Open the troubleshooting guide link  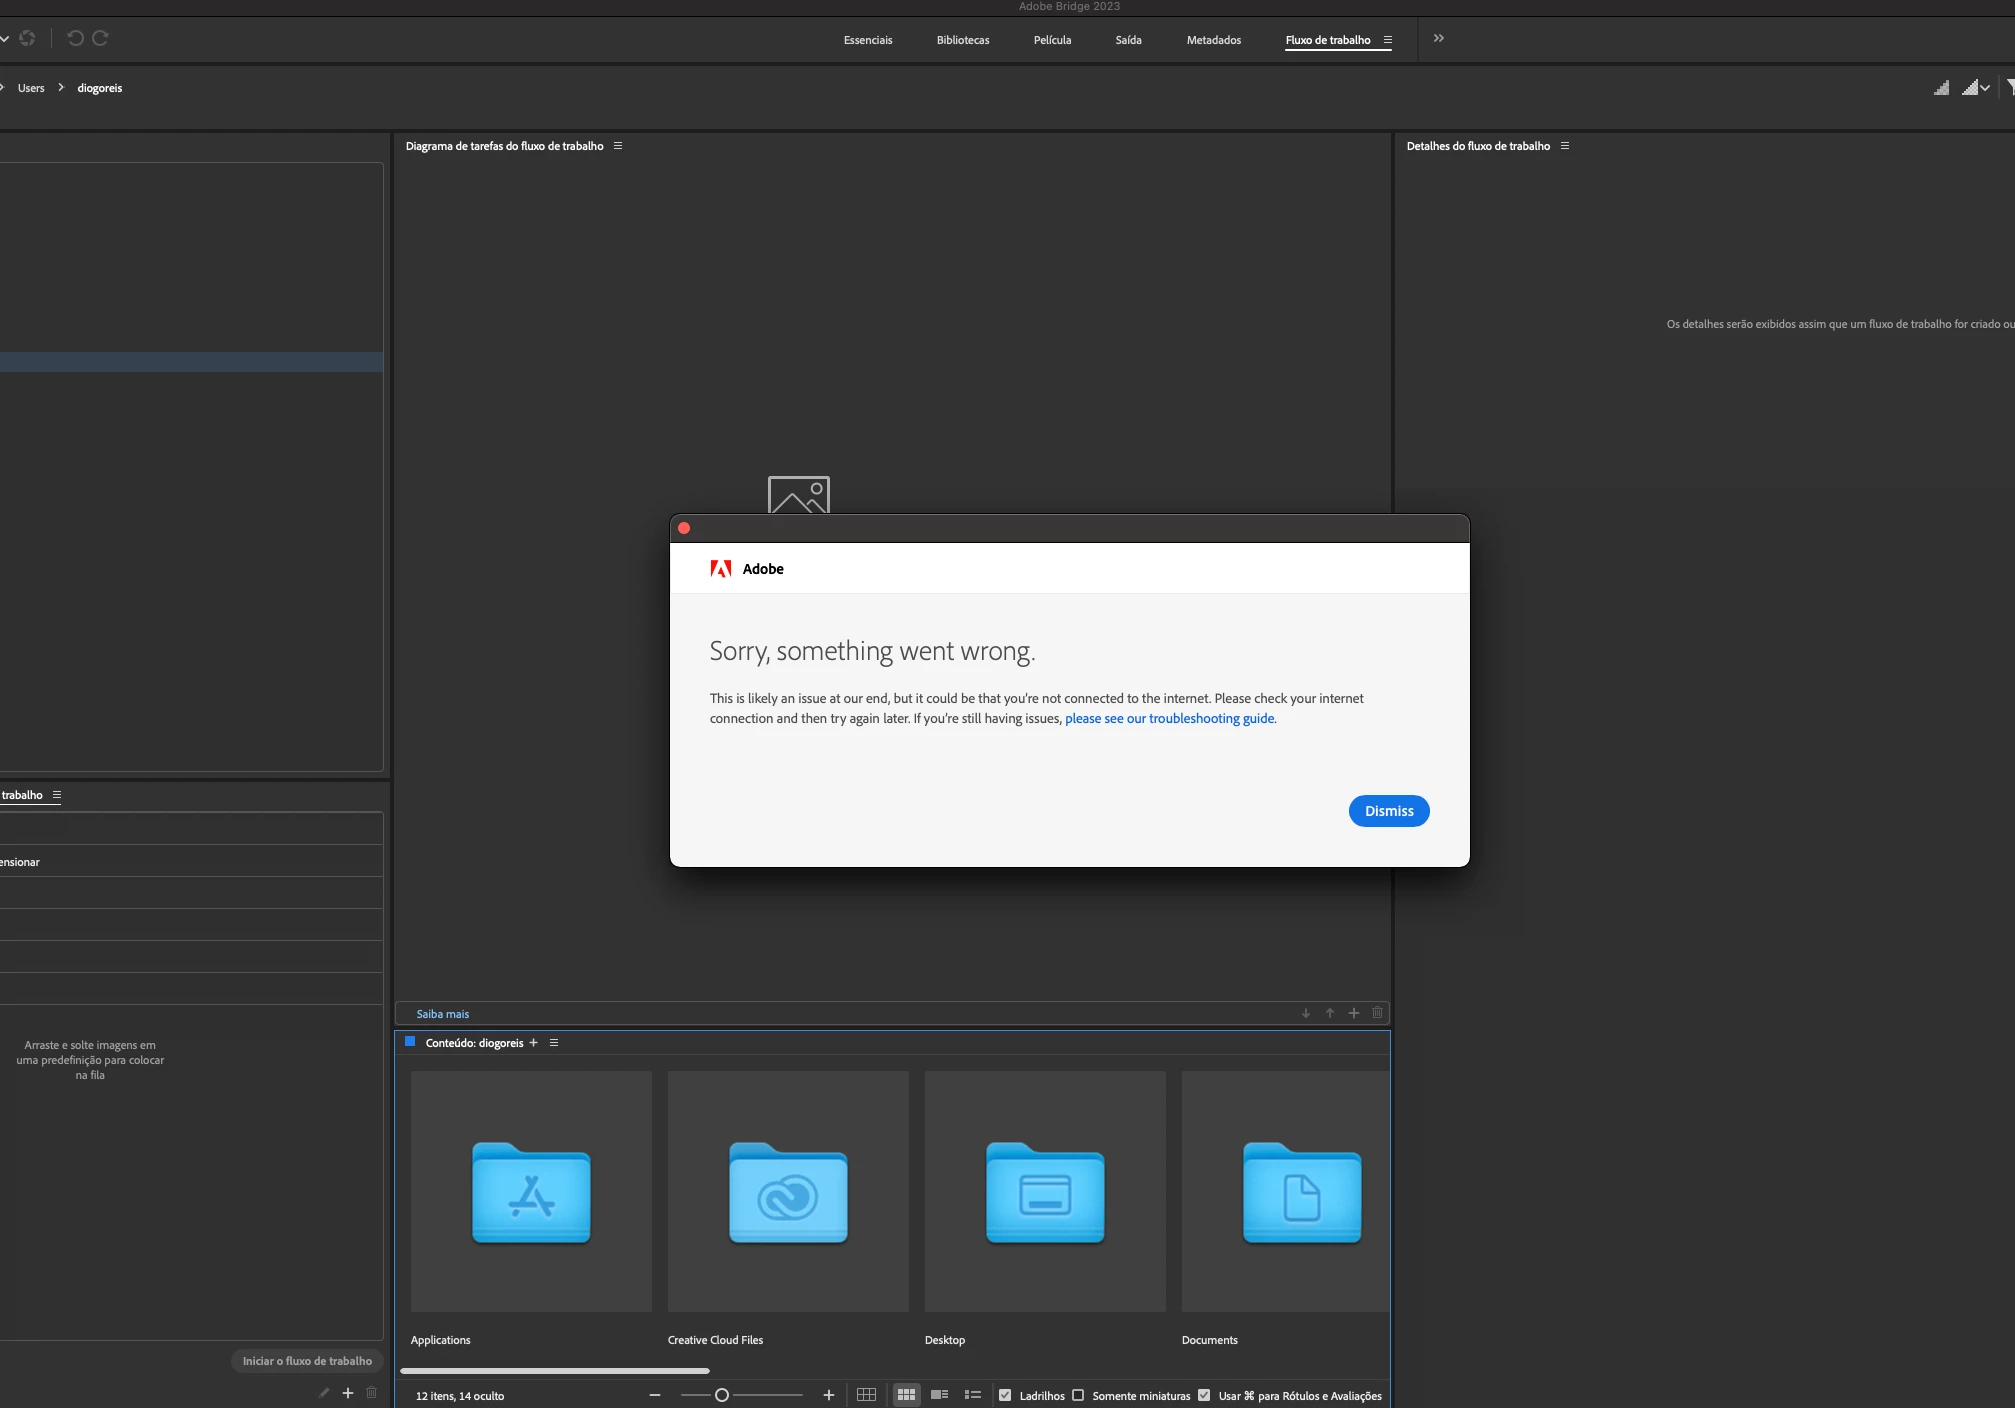1169,719
